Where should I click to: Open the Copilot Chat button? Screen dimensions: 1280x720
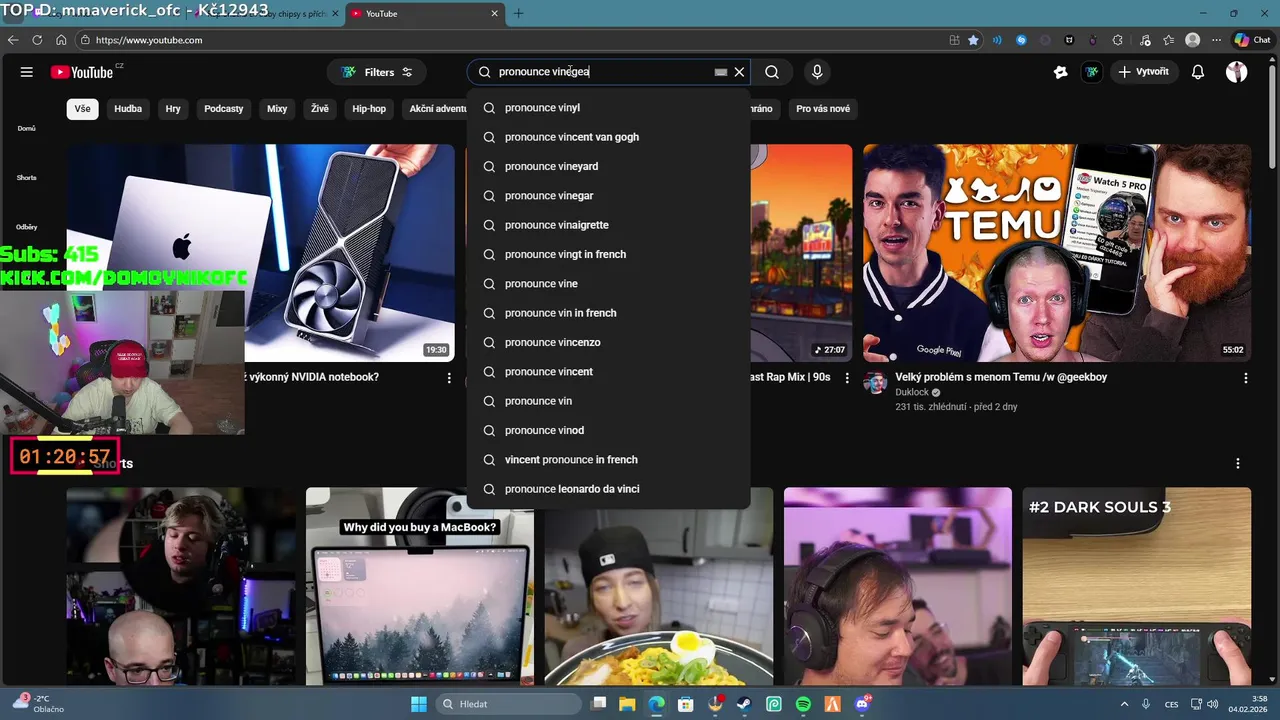click(x=1253, y=40)
